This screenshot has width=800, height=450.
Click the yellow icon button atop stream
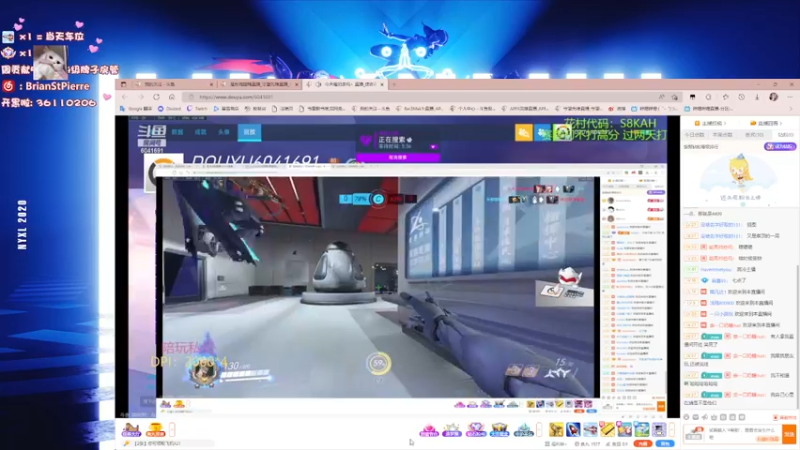tap(523, 133)
